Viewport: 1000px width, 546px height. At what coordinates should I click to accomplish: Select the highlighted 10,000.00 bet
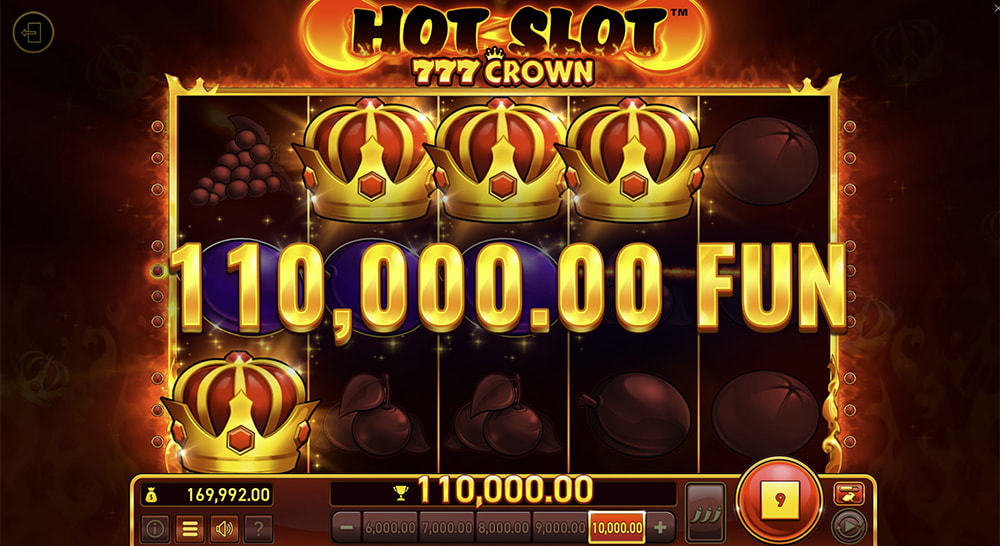click(617, 528)
